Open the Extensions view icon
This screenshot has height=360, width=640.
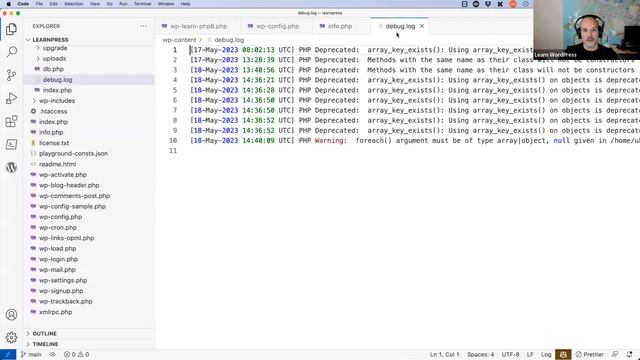coord(11,121)
